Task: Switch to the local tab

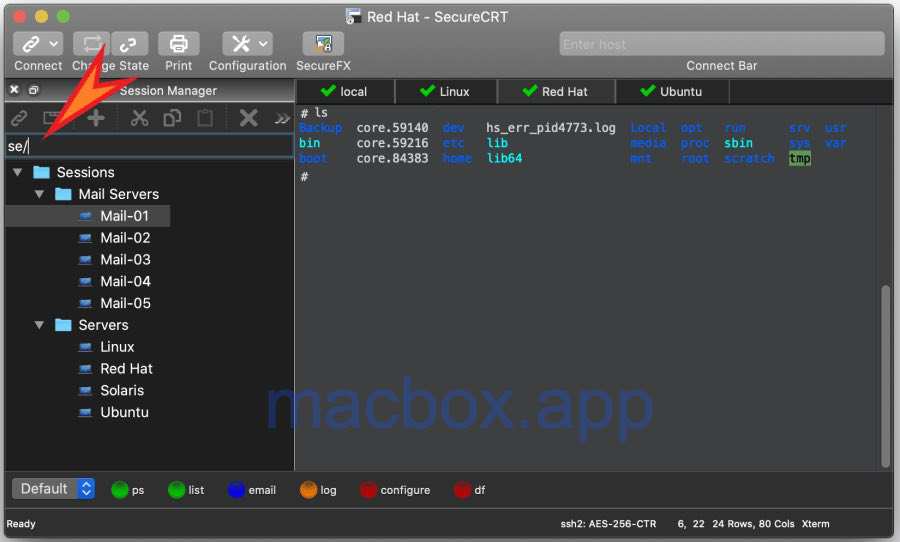Action: coord(345,91)
